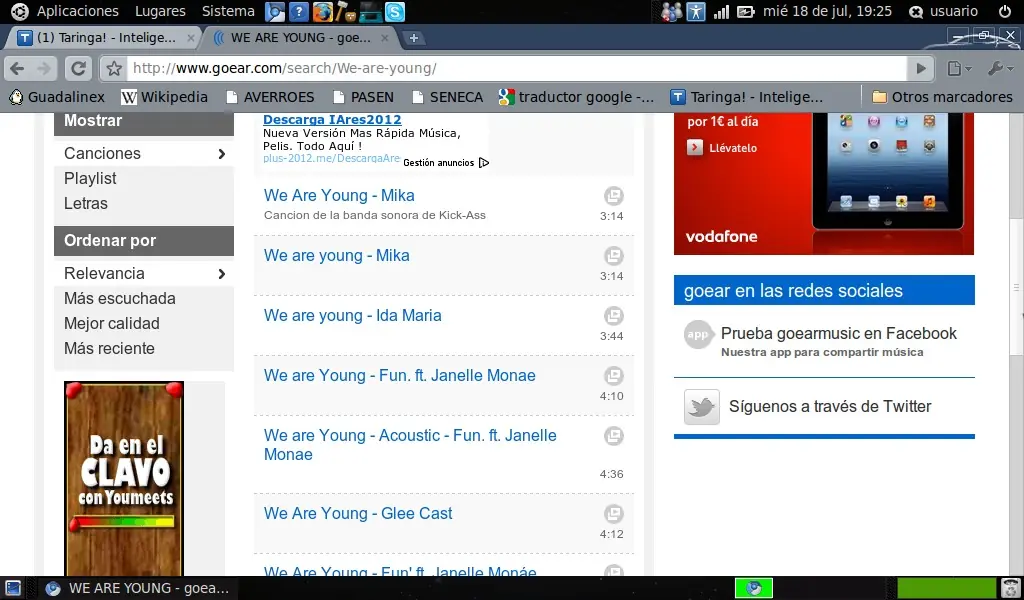1024x600 pixels.
Task: Click the browser forward arrow
Action: (44, 68)
